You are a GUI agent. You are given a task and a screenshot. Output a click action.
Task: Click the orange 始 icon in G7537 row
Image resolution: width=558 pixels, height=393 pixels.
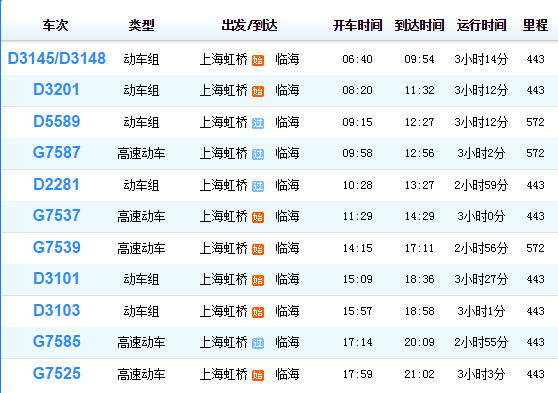(258, 218)
